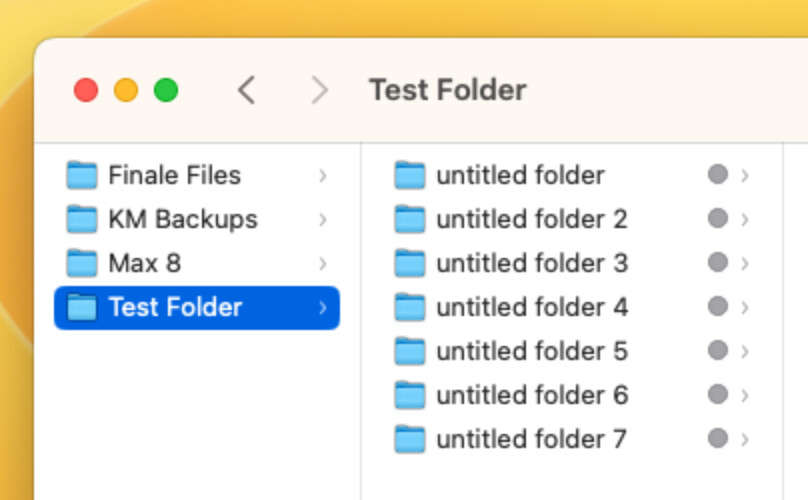
Task: Go back with the left chevron button
Action: 246,90
